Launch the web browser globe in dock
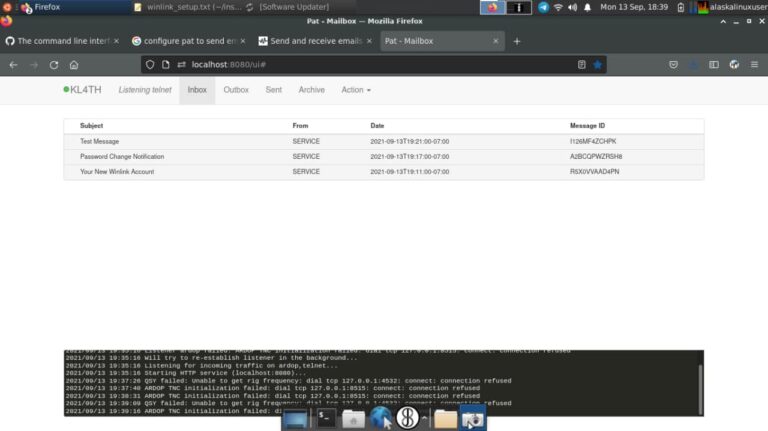Viewport: 768px width, 431px height. pos(380,418)
